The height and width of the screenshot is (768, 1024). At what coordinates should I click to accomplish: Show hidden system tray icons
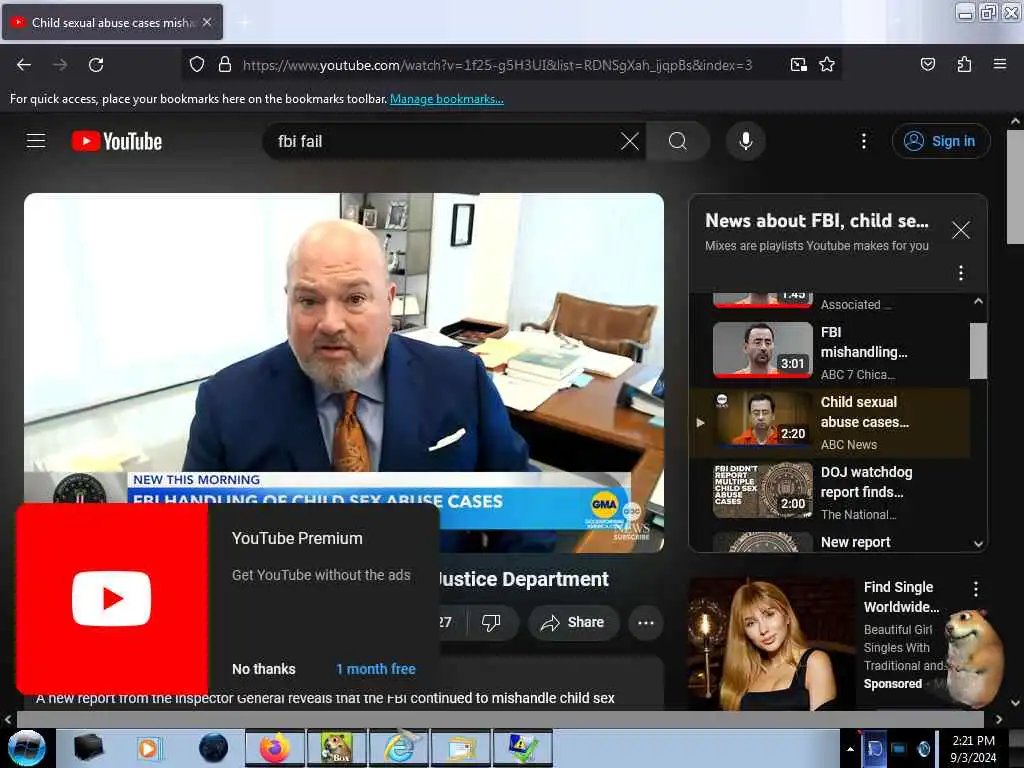tap(850, 750)
